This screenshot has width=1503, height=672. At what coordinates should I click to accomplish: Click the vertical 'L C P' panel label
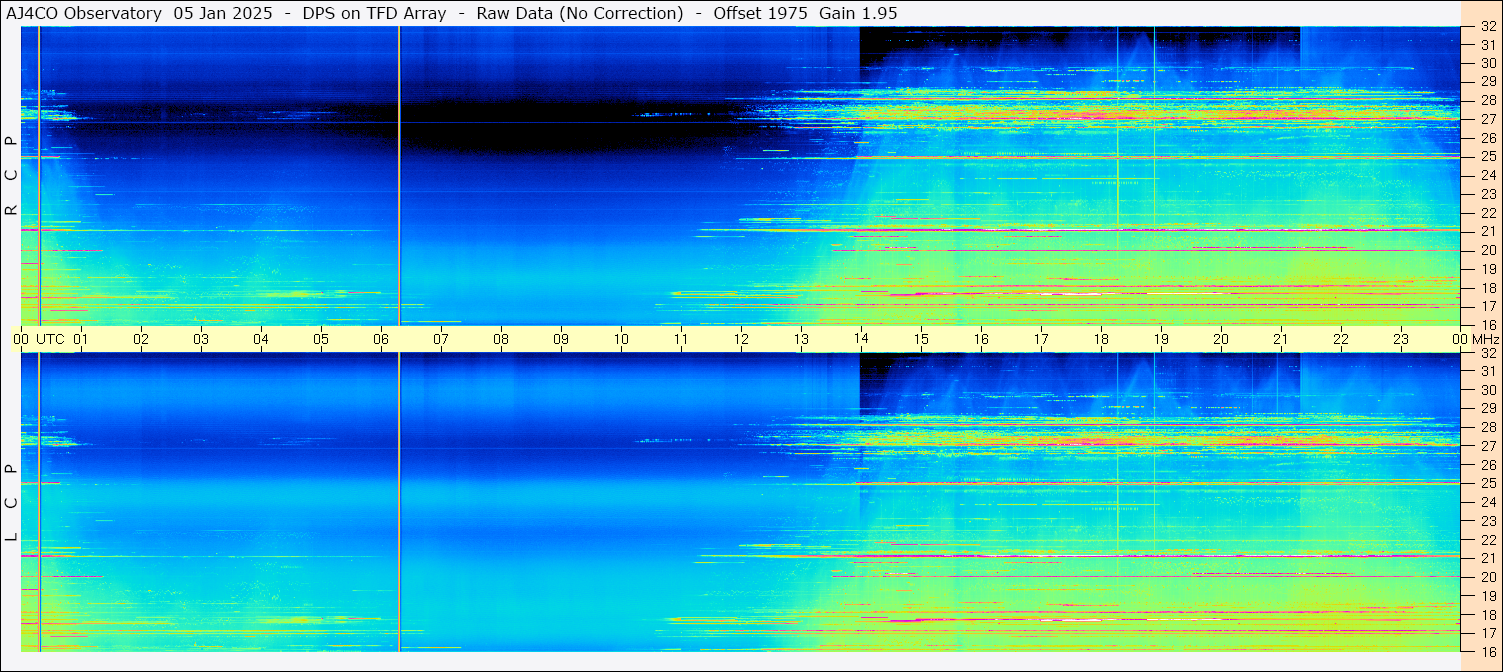tap(12, 503)
